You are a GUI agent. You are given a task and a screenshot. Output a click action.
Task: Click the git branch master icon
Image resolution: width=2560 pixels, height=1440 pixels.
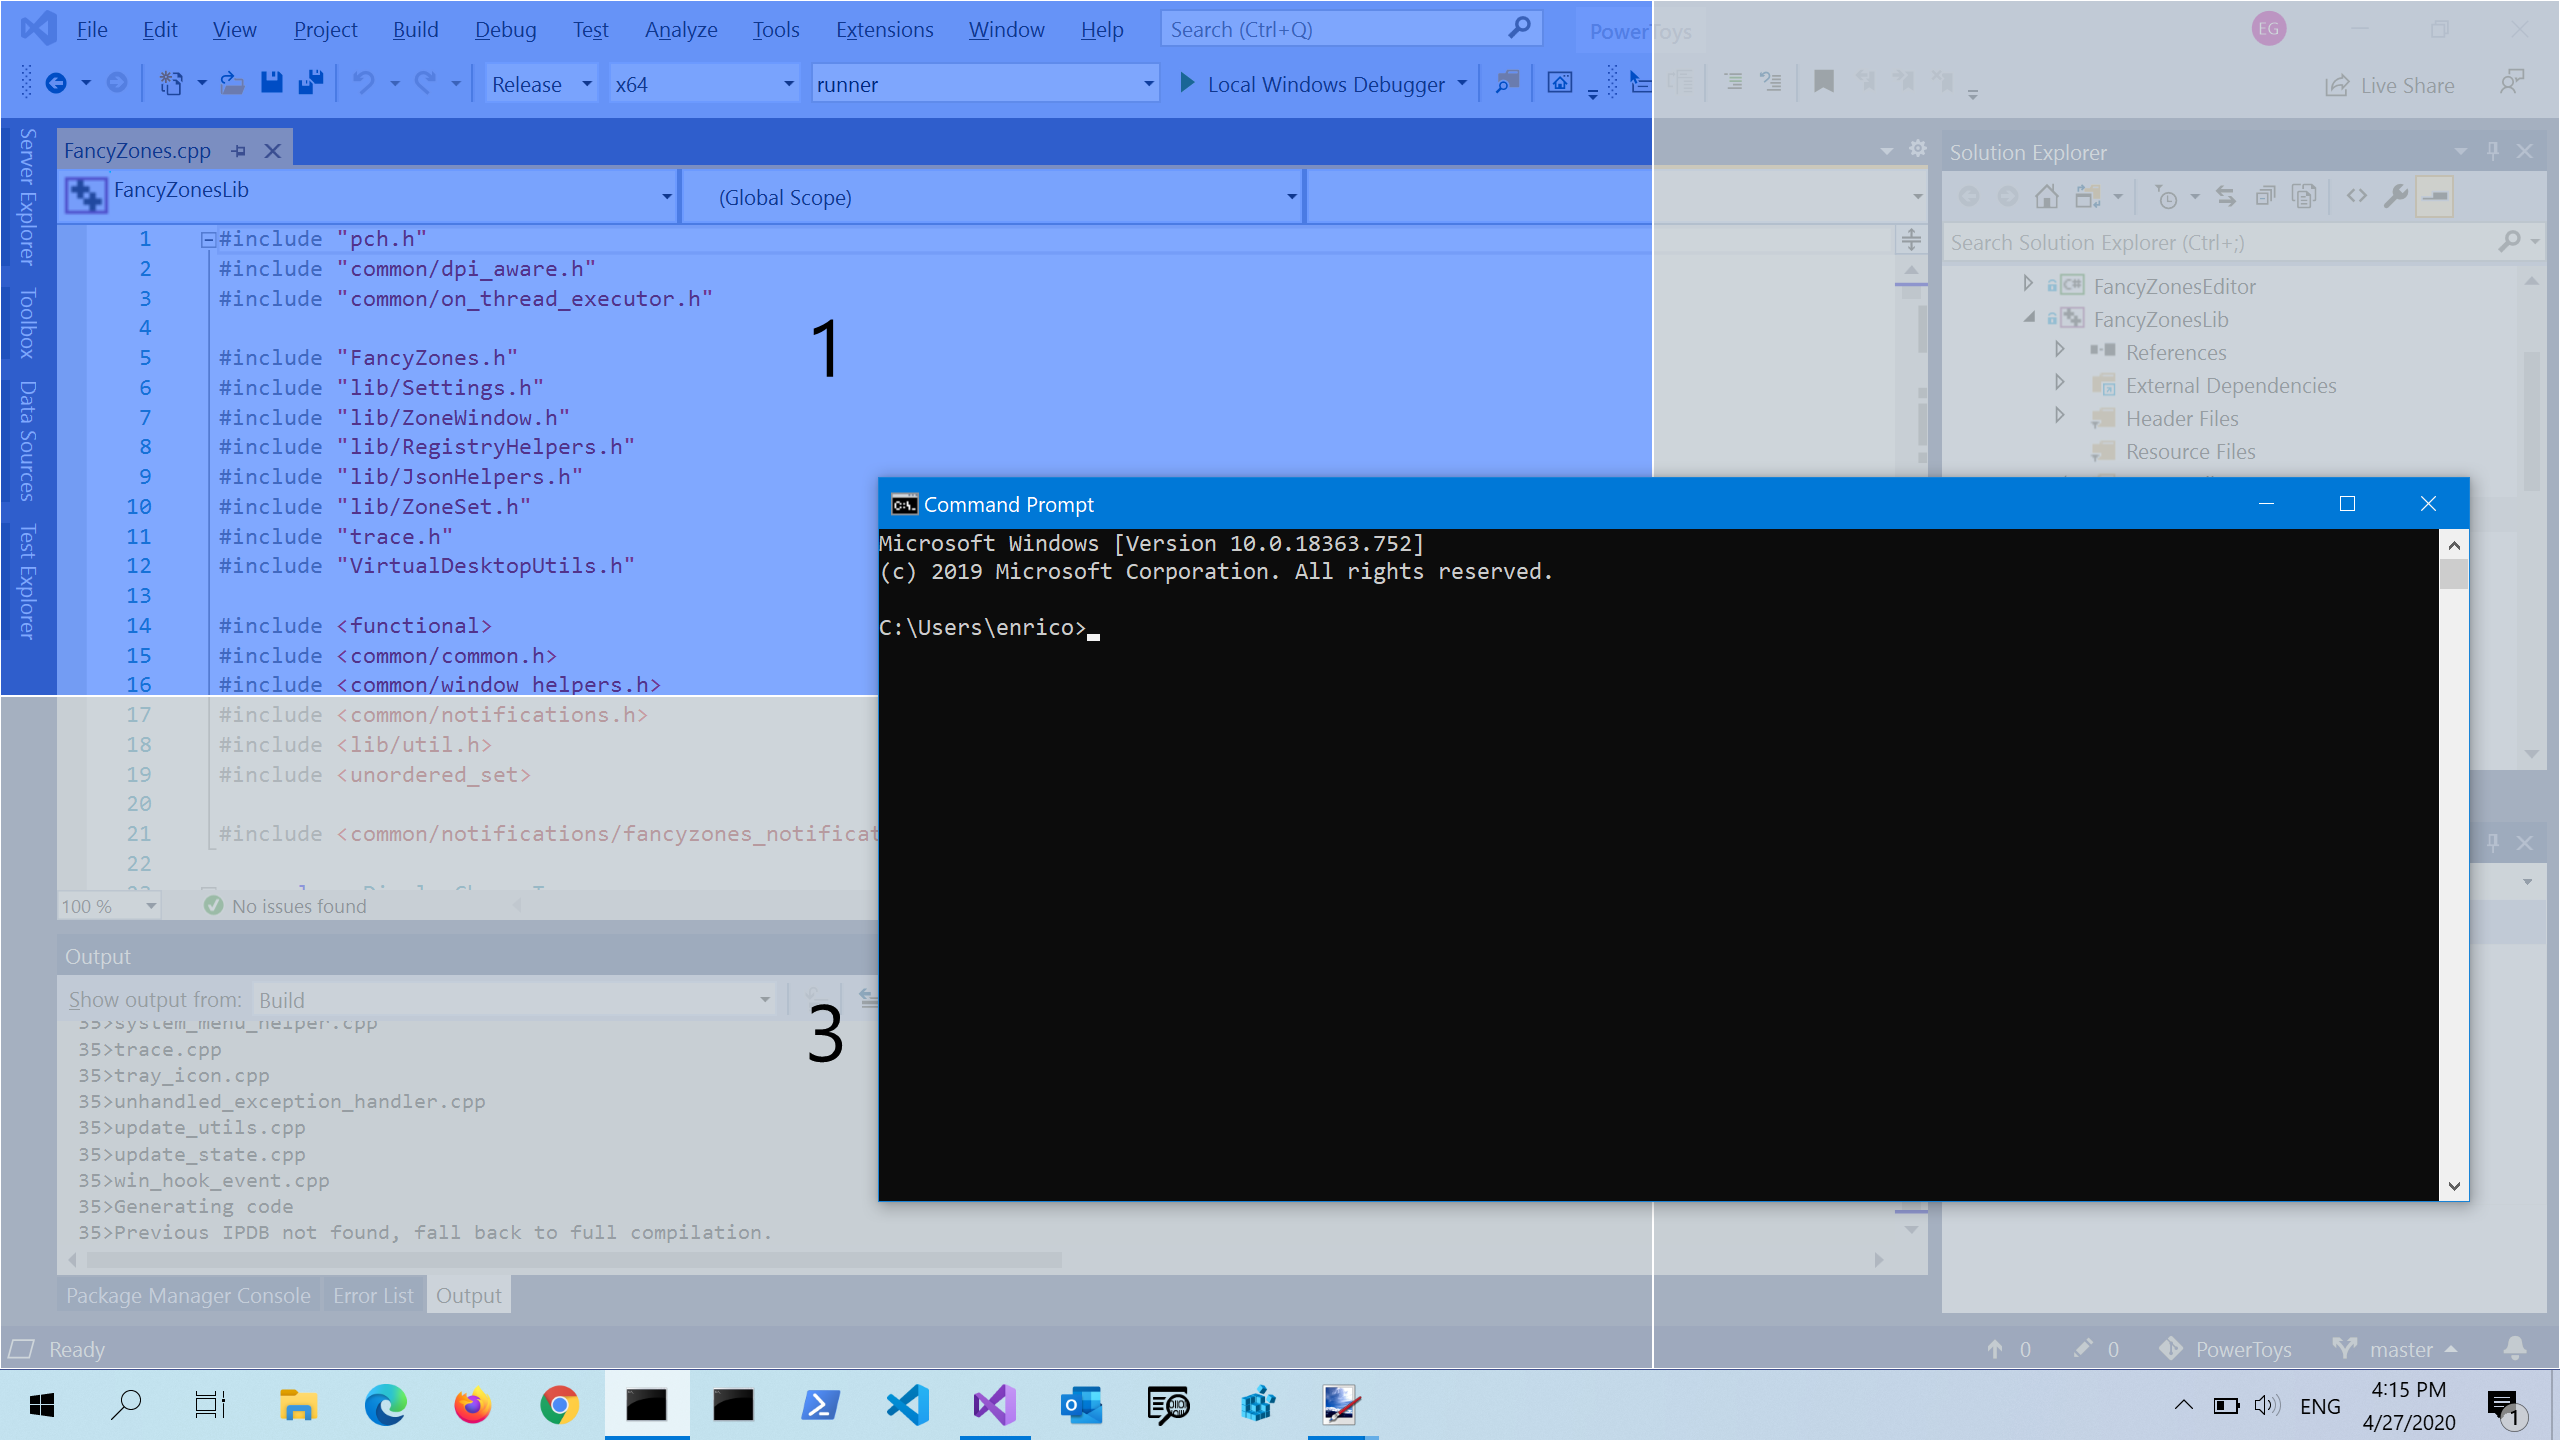tap(2351, 1349)
